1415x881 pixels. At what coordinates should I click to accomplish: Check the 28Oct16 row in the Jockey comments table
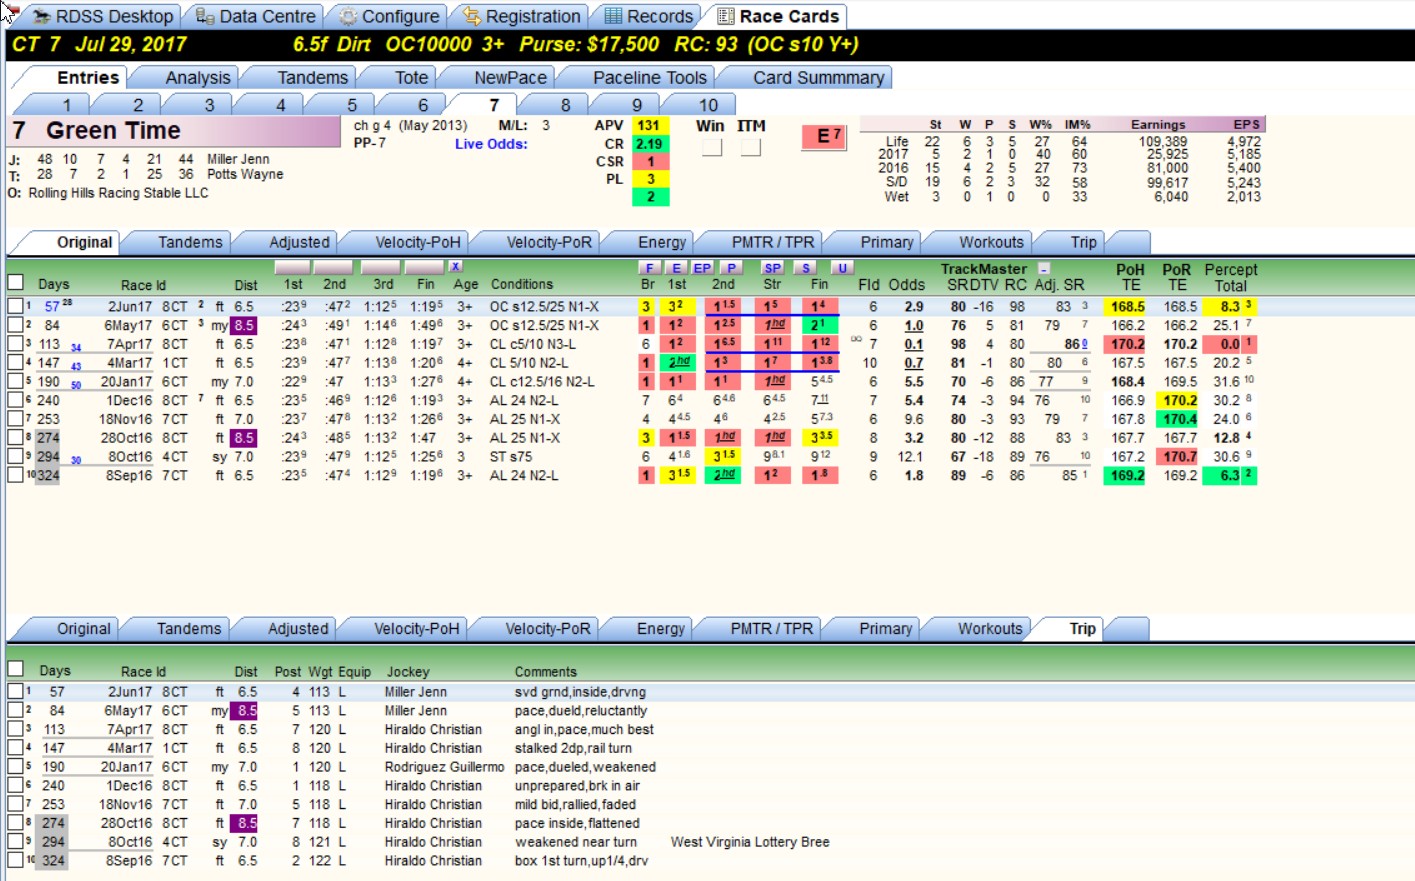point(15,823)
